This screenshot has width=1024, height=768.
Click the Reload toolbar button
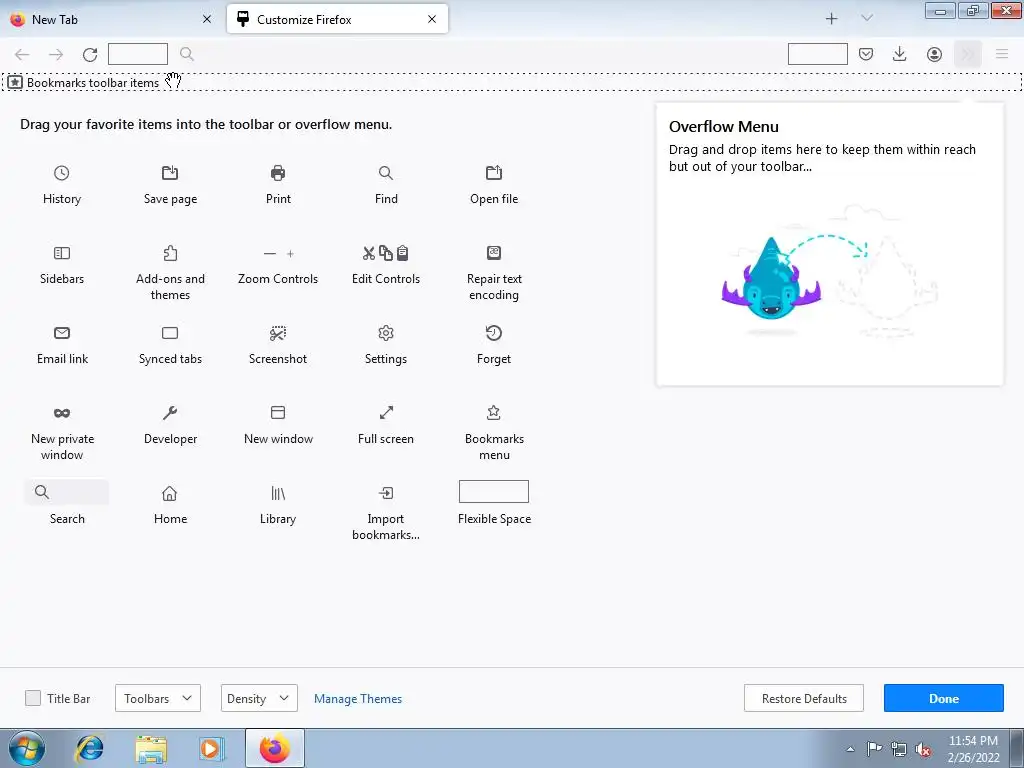[x=90, y=54]
